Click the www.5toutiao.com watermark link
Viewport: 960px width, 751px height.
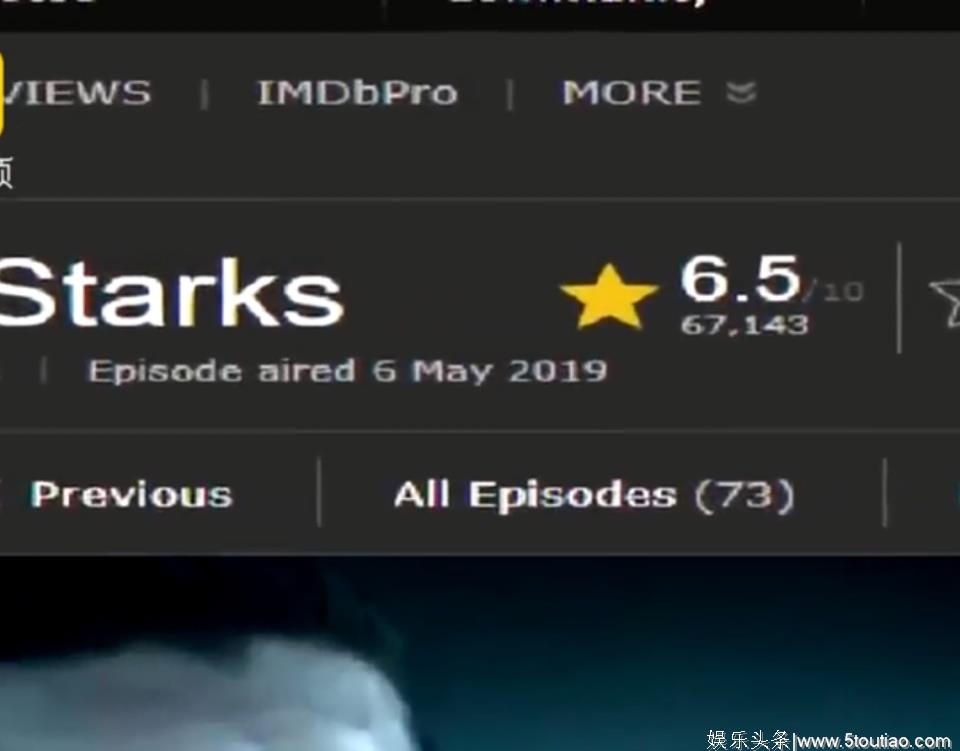tap(876, 741)
